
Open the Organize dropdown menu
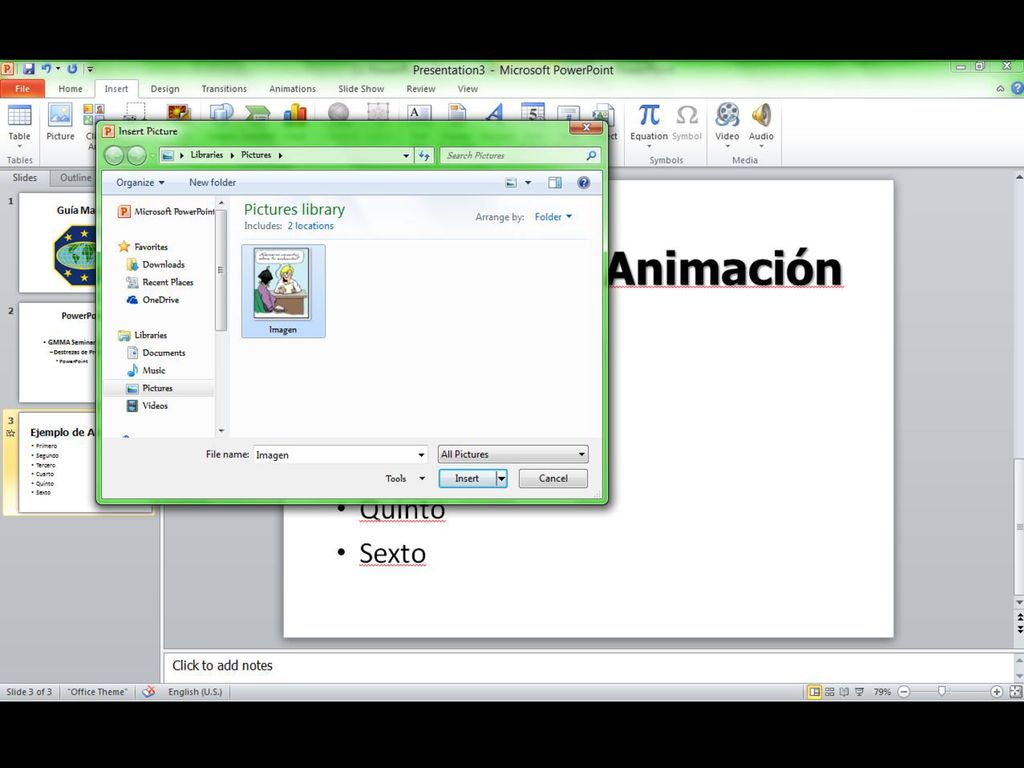coord(140,183)
